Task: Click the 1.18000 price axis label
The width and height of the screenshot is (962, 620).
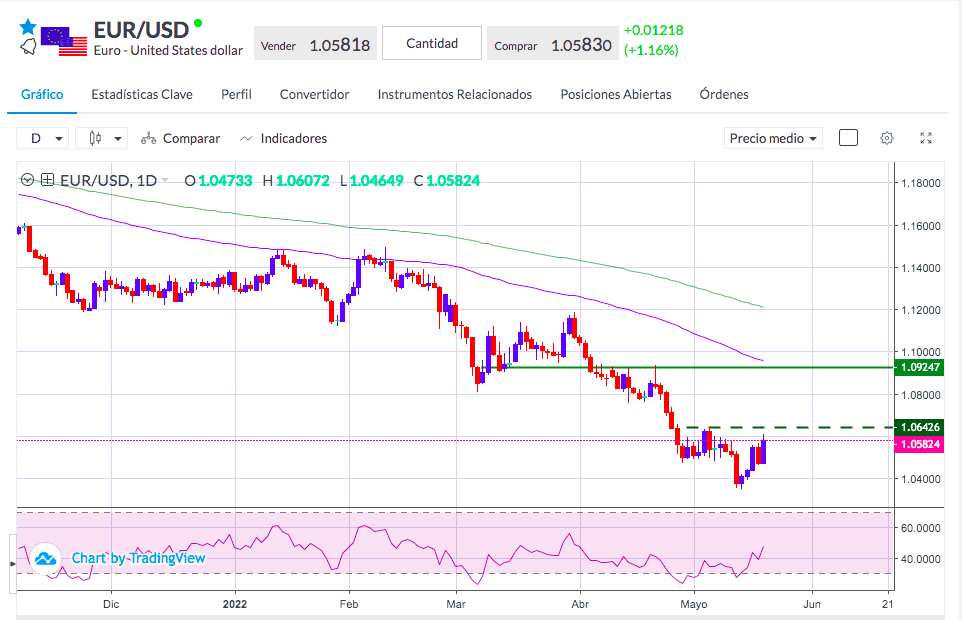Action: tap(920, 183)
